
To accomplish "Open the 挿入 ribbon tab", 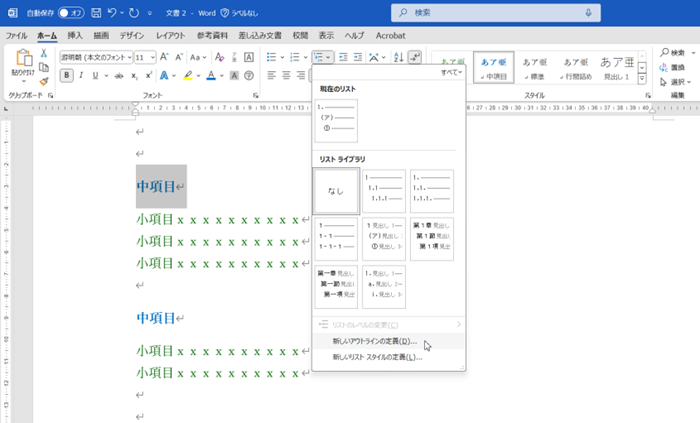I will [x=75, y=35].
